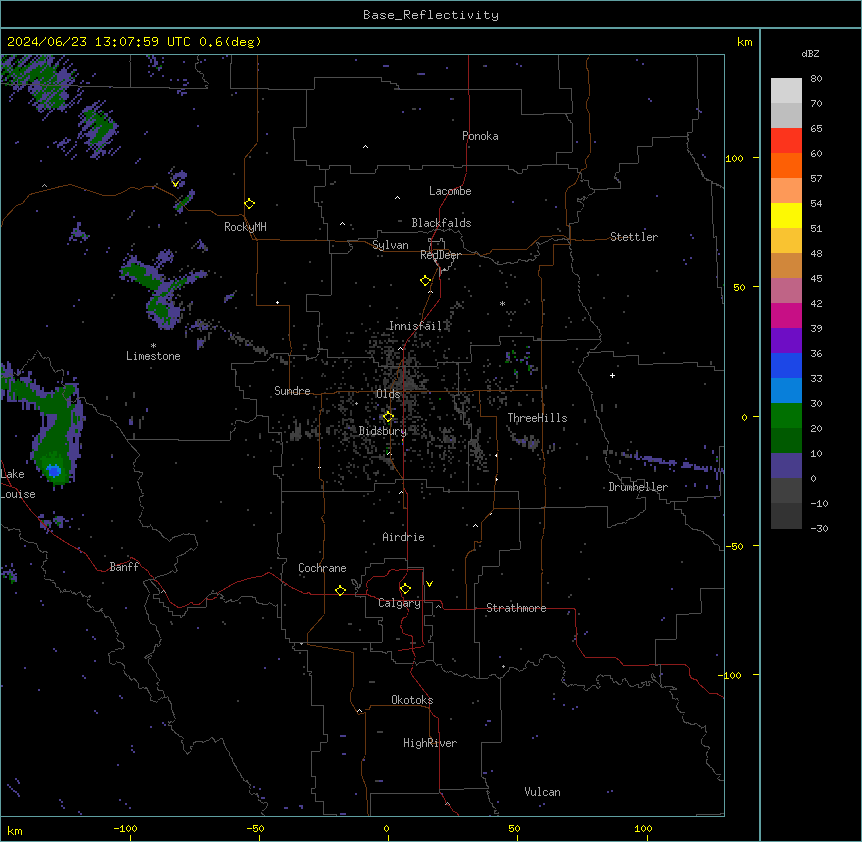862x842 pixels.
Task: Click the 2024/06/23 13:07:59 UTC timestamp
Action: click(x=99, y=42)
